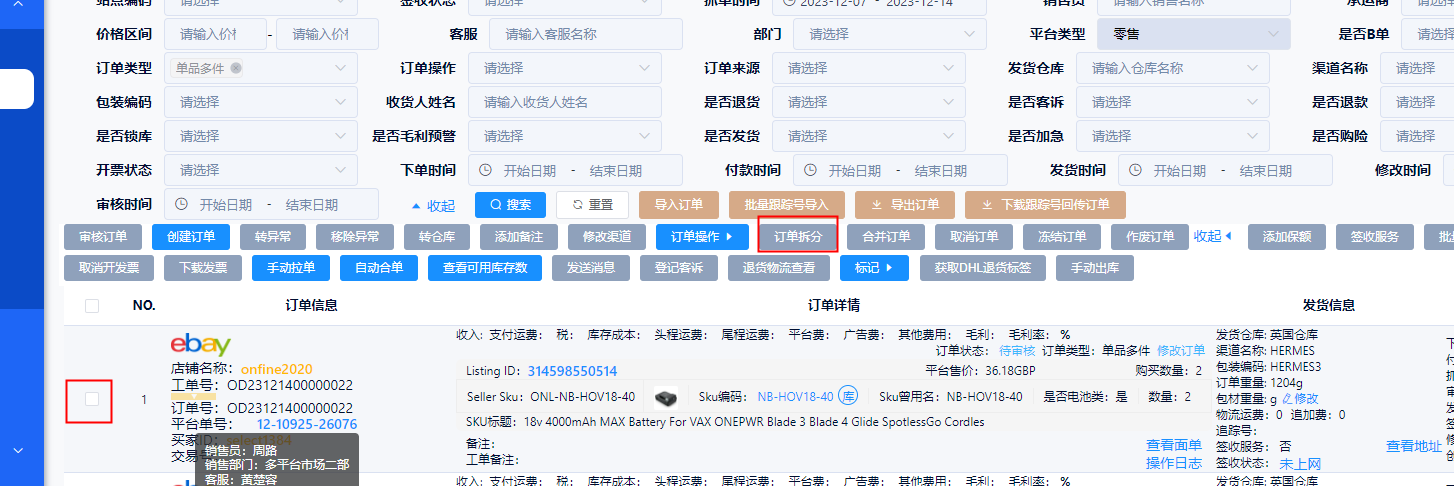Open the 开票状态 dropdown
1454x486 pixels.
(x=261, y=170)
